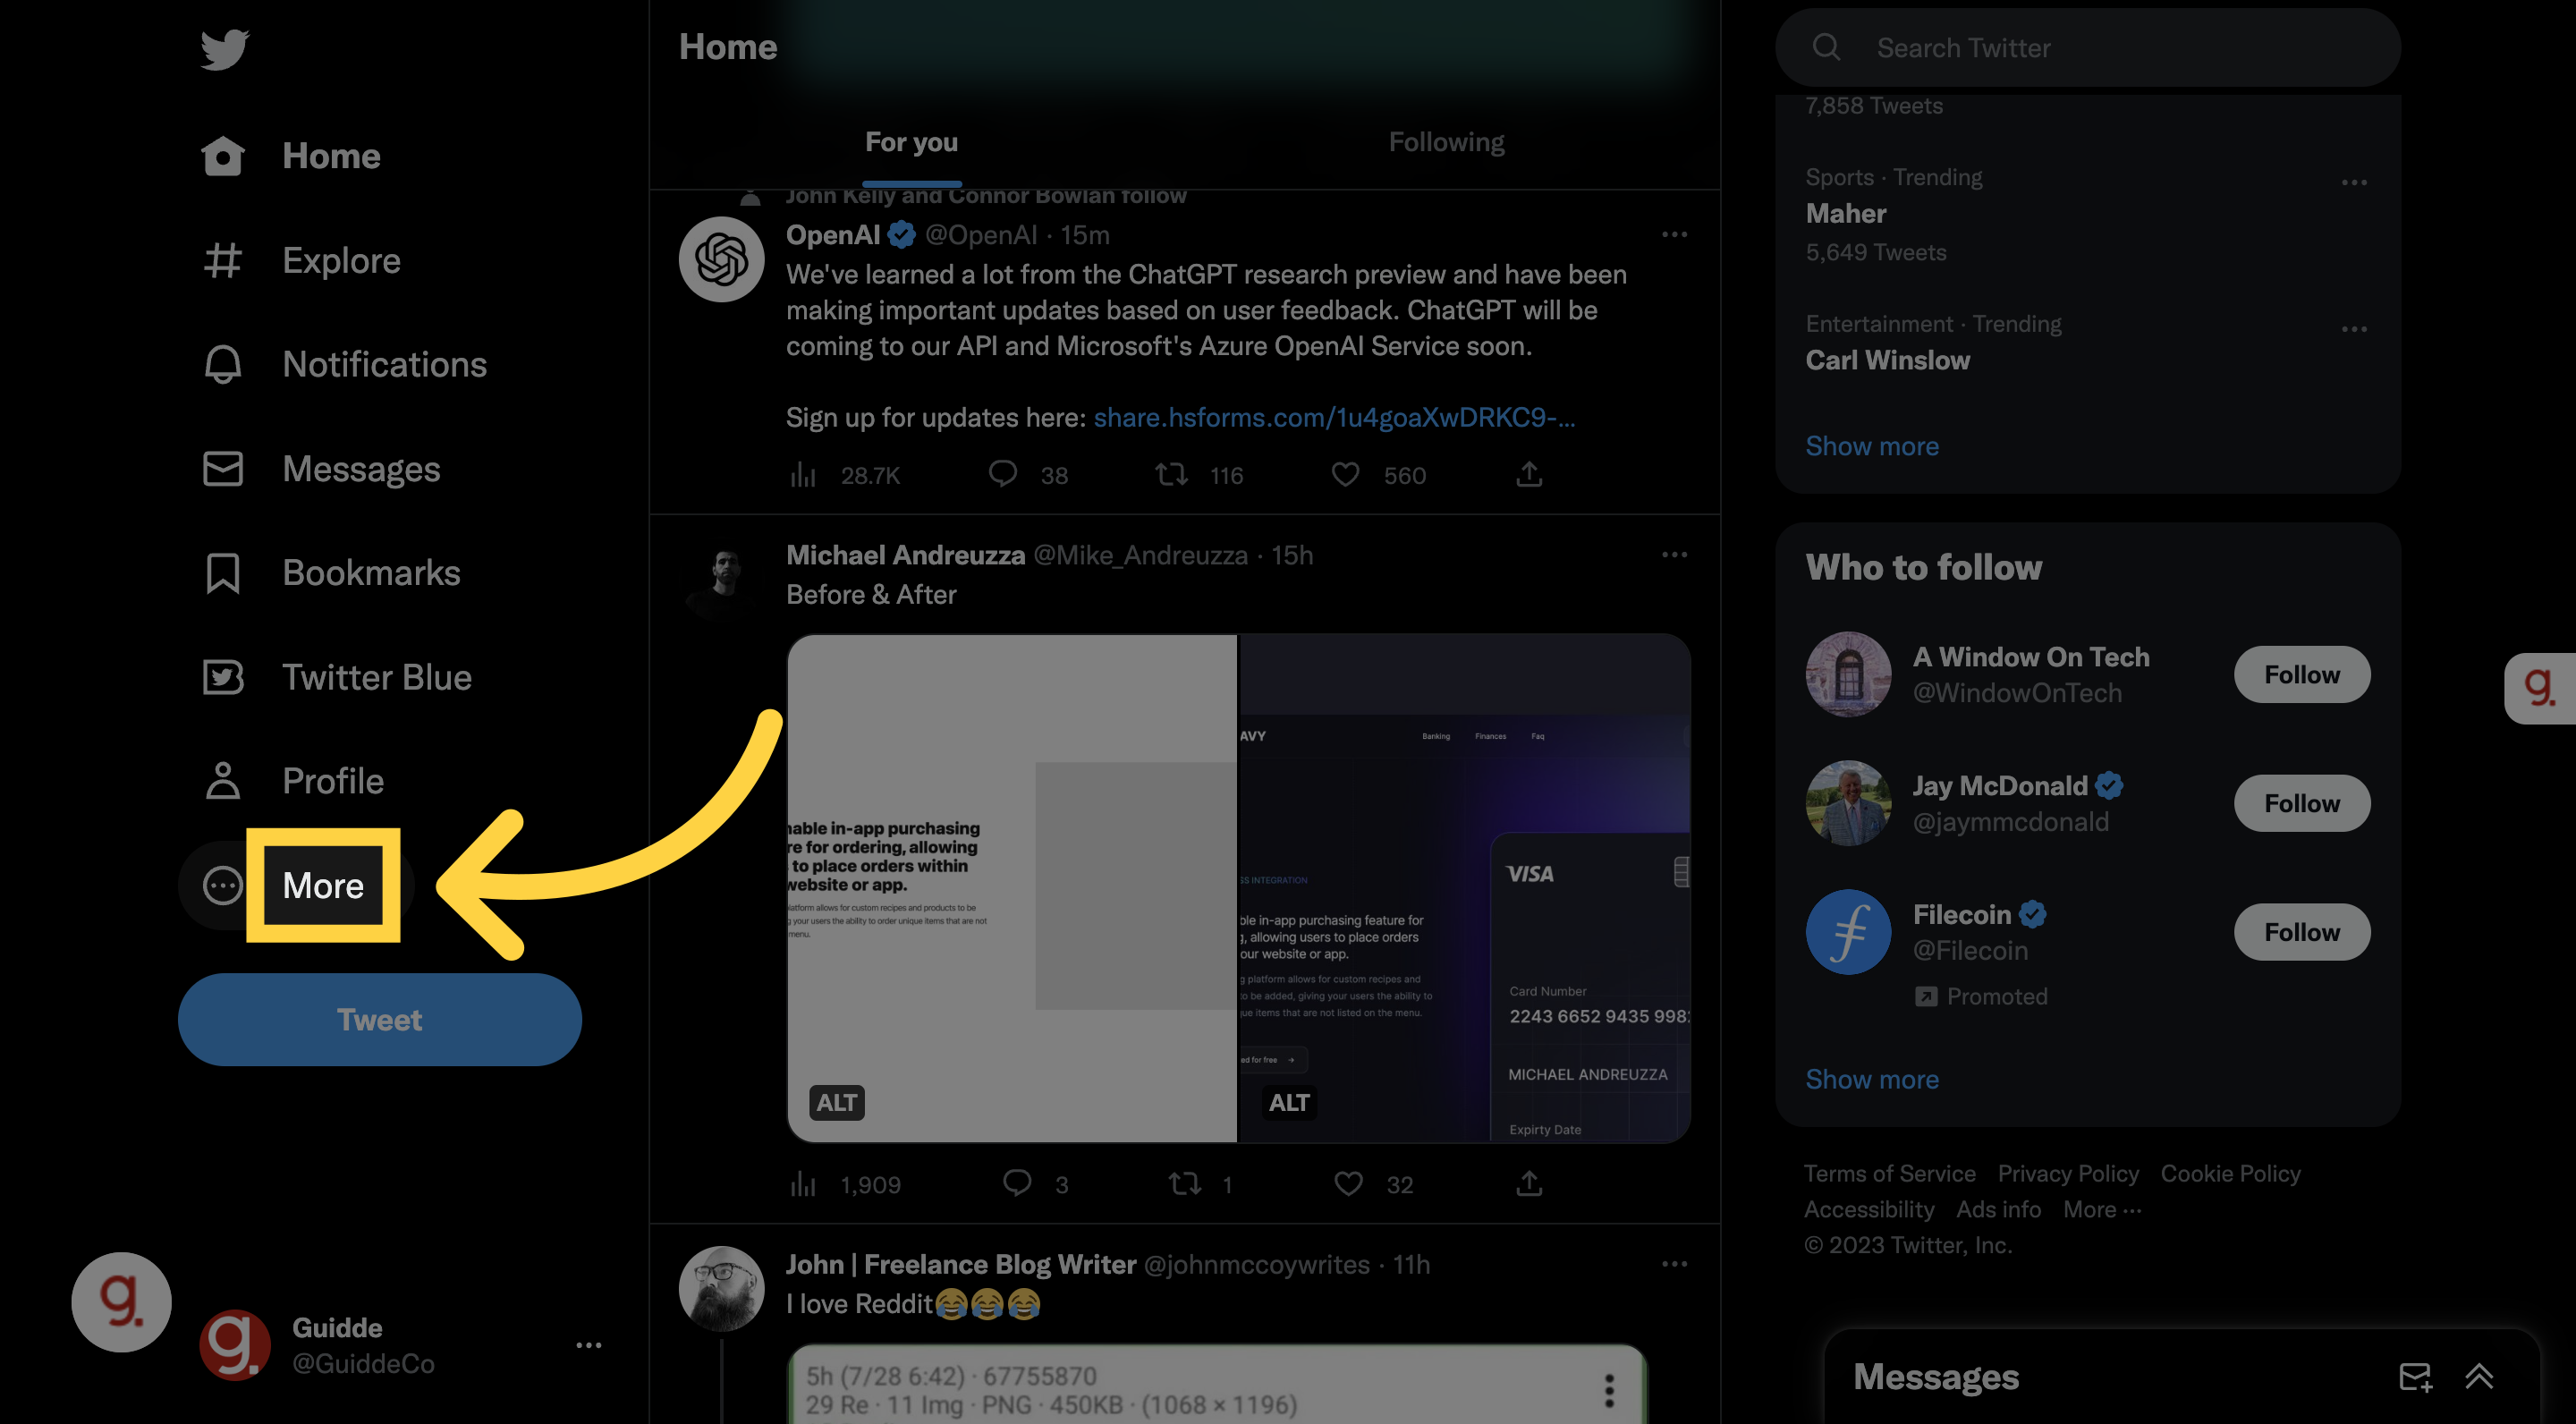Open Twitter Blue from the sidebar icon

[x=223, y=677]
